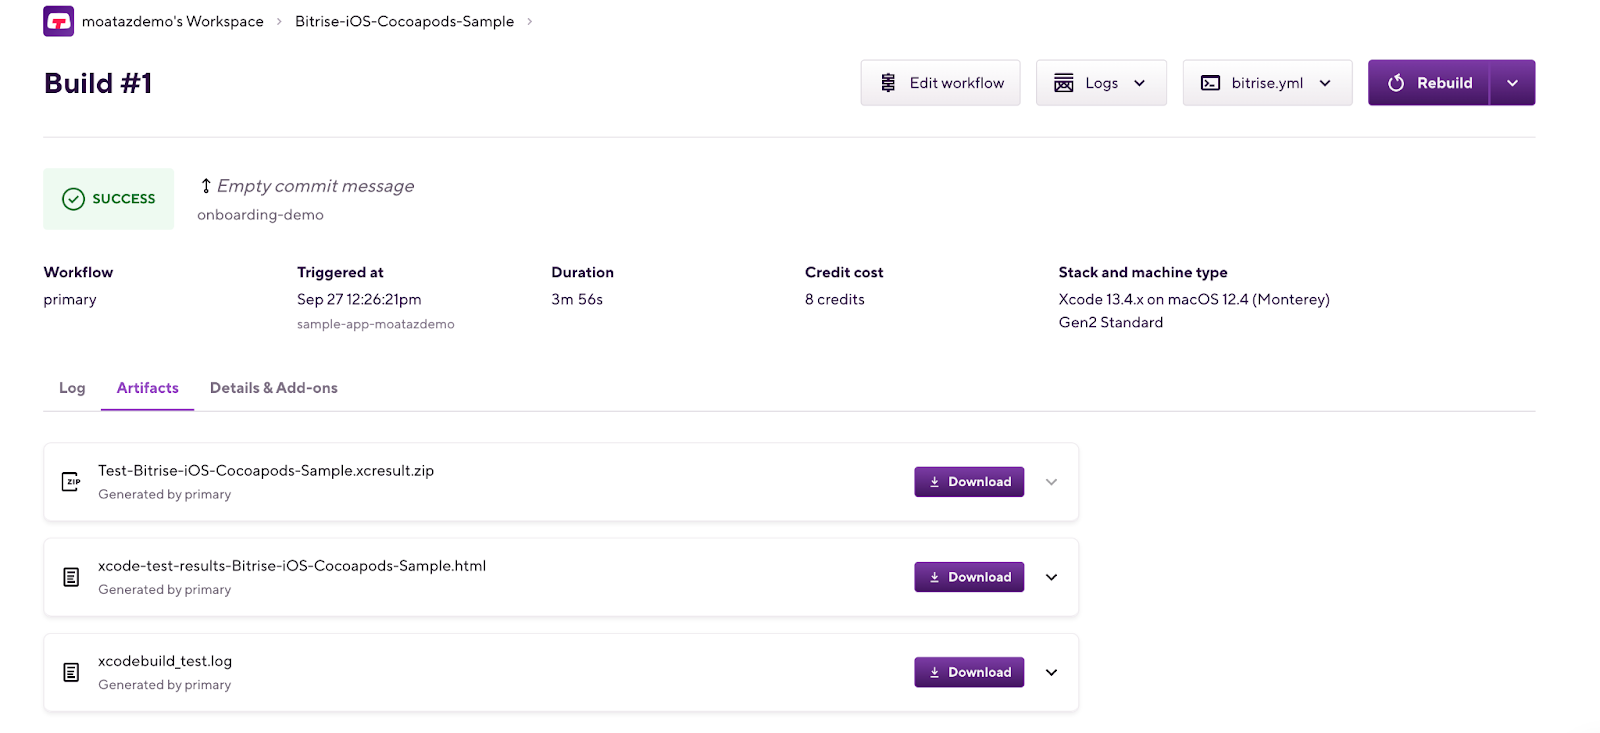Image resolution: width=1600 pixels, height=733 pixels.
Task: Click the SUCCESS status badge
Action: 109,199
